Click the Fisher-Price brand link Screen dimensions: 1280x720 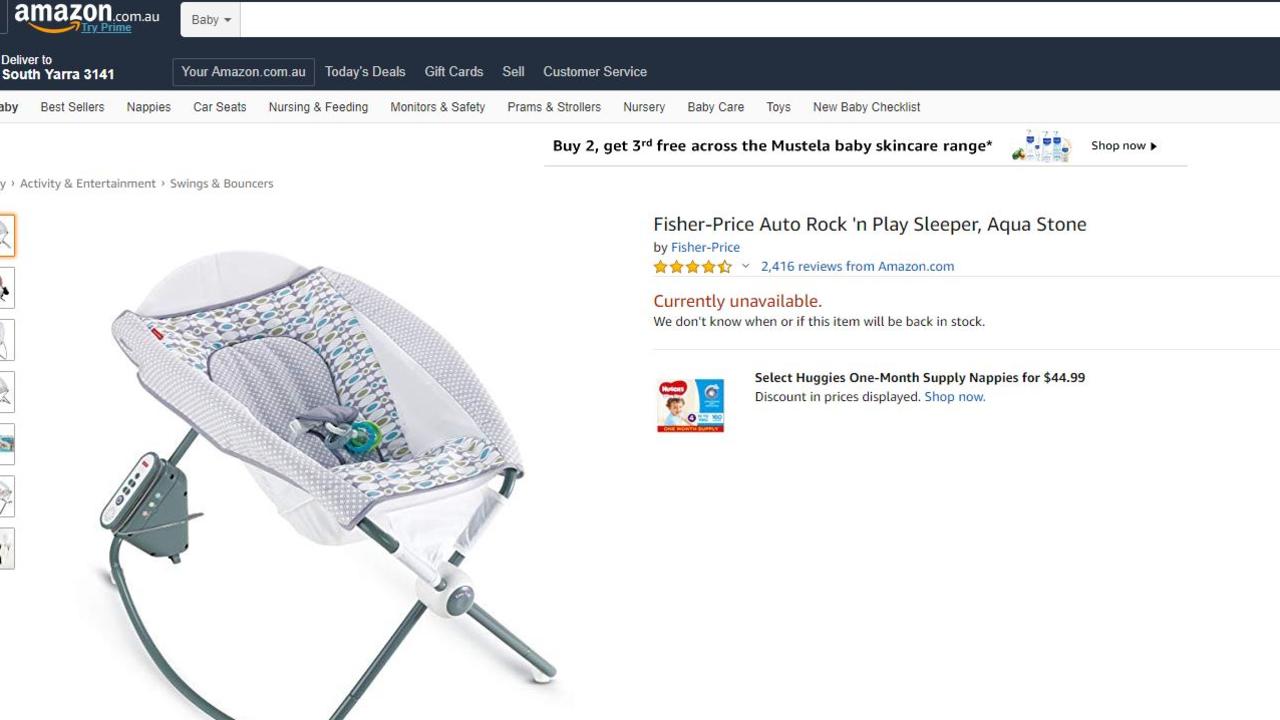[x=705, y=247]
